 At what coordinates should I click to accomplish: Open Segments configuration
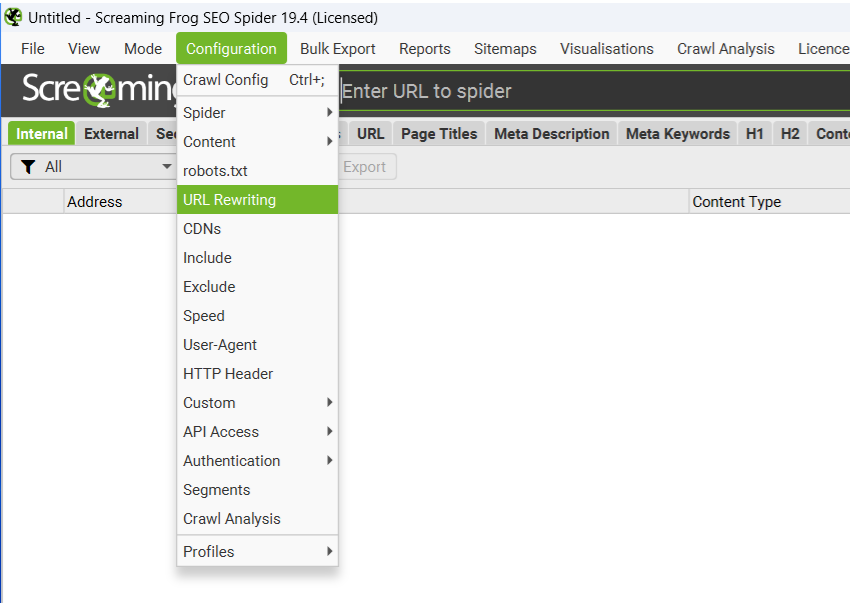257,490
